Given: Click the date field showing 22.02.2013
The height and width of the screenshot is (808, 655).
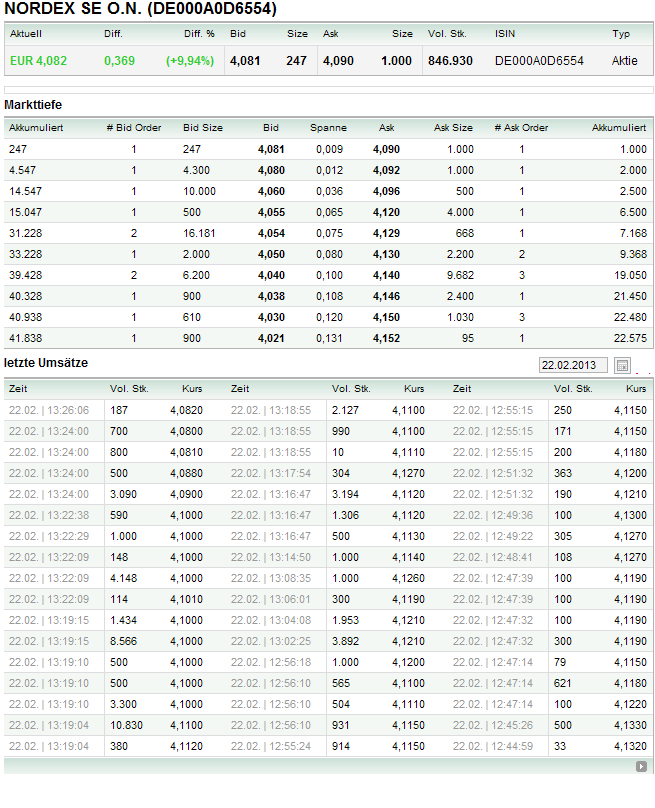Looking at the screenshot, I should 573,365.
